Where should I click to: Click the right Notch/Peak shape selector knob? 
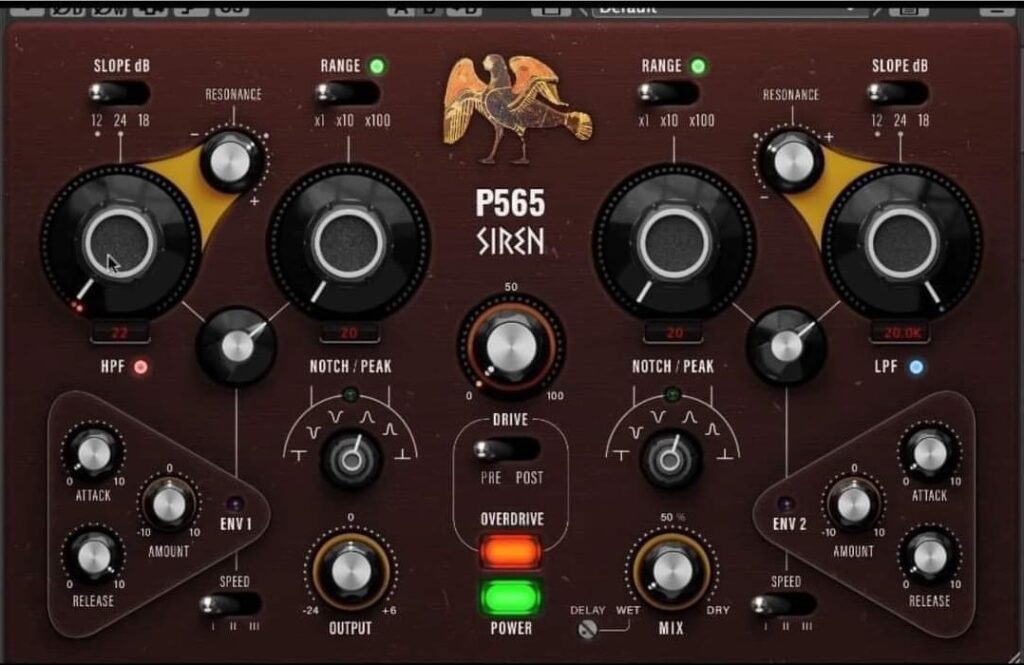671,461
